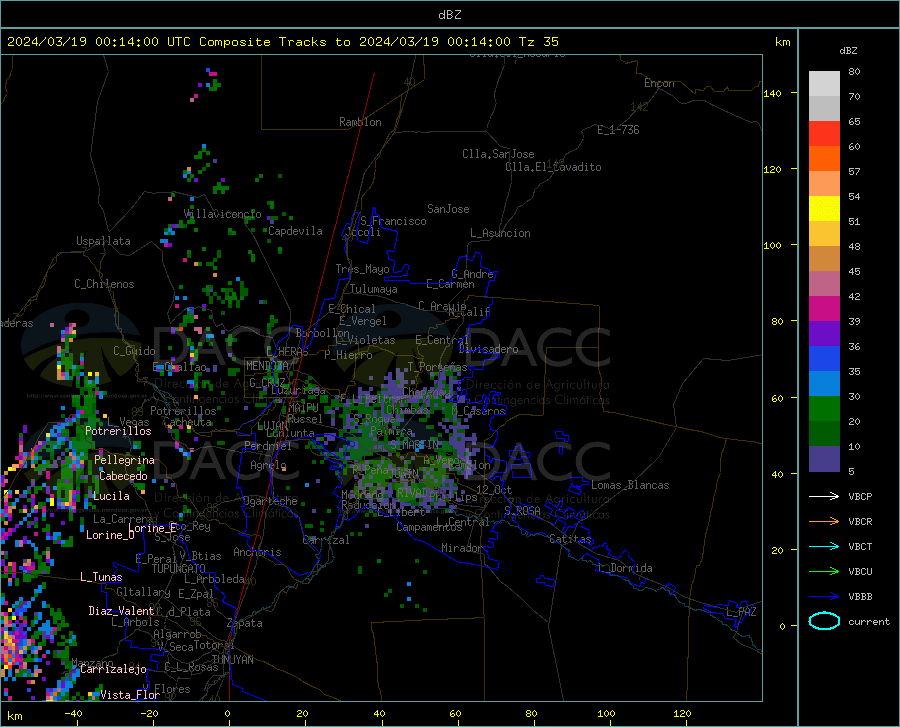Click the Clla.SanJose map label

point(498,154)
